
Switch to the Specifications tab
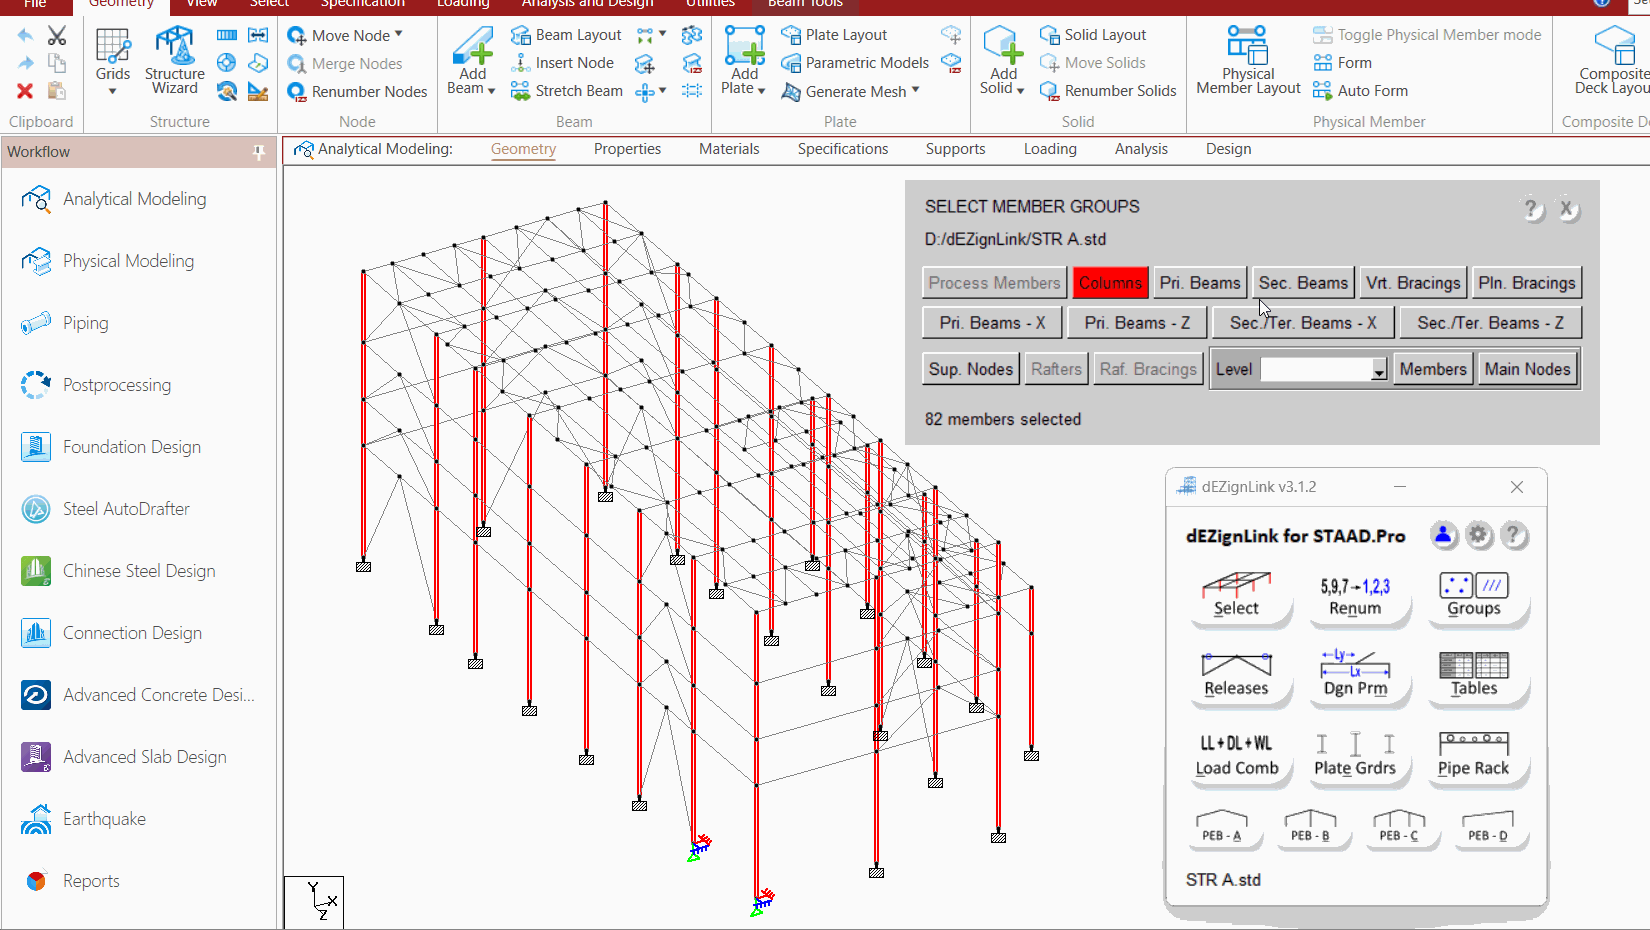[843, 149]
